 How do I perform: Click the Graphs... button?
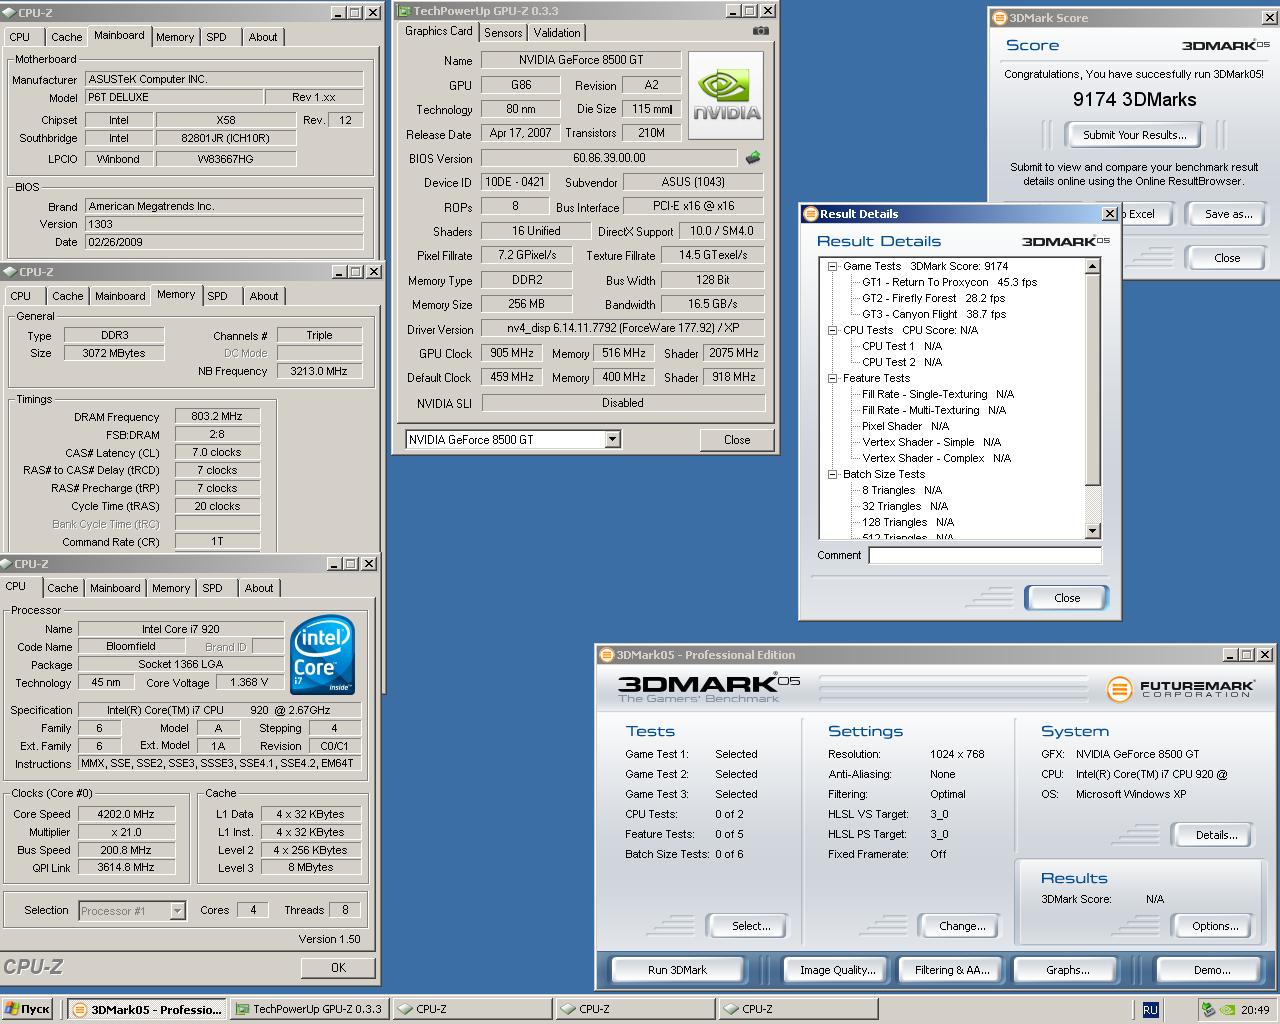[x=1067, y=970]
